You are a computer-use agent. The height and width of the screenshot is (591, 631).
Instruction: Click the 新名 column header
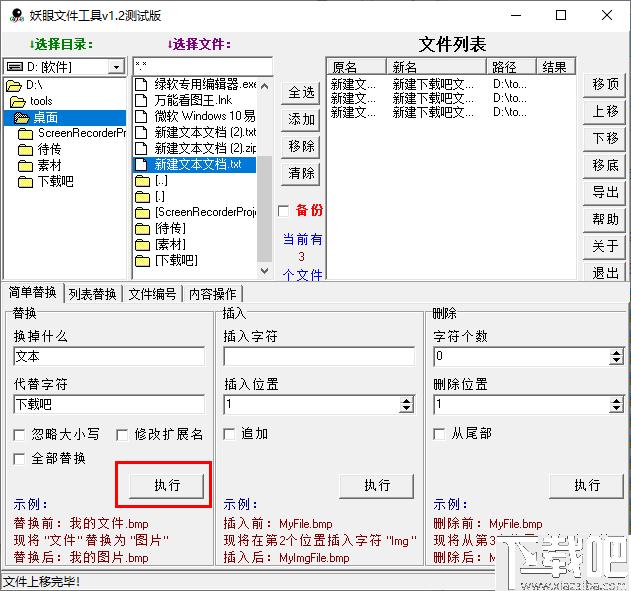click(x=436, y=66)
